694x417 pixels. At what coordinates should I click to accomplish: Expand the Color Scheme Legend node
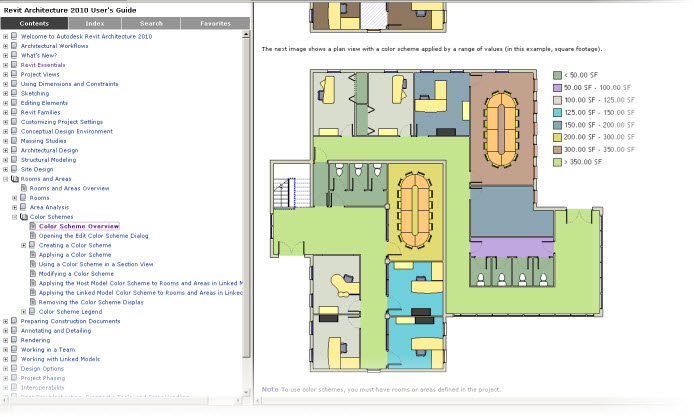tap(23, 312)
